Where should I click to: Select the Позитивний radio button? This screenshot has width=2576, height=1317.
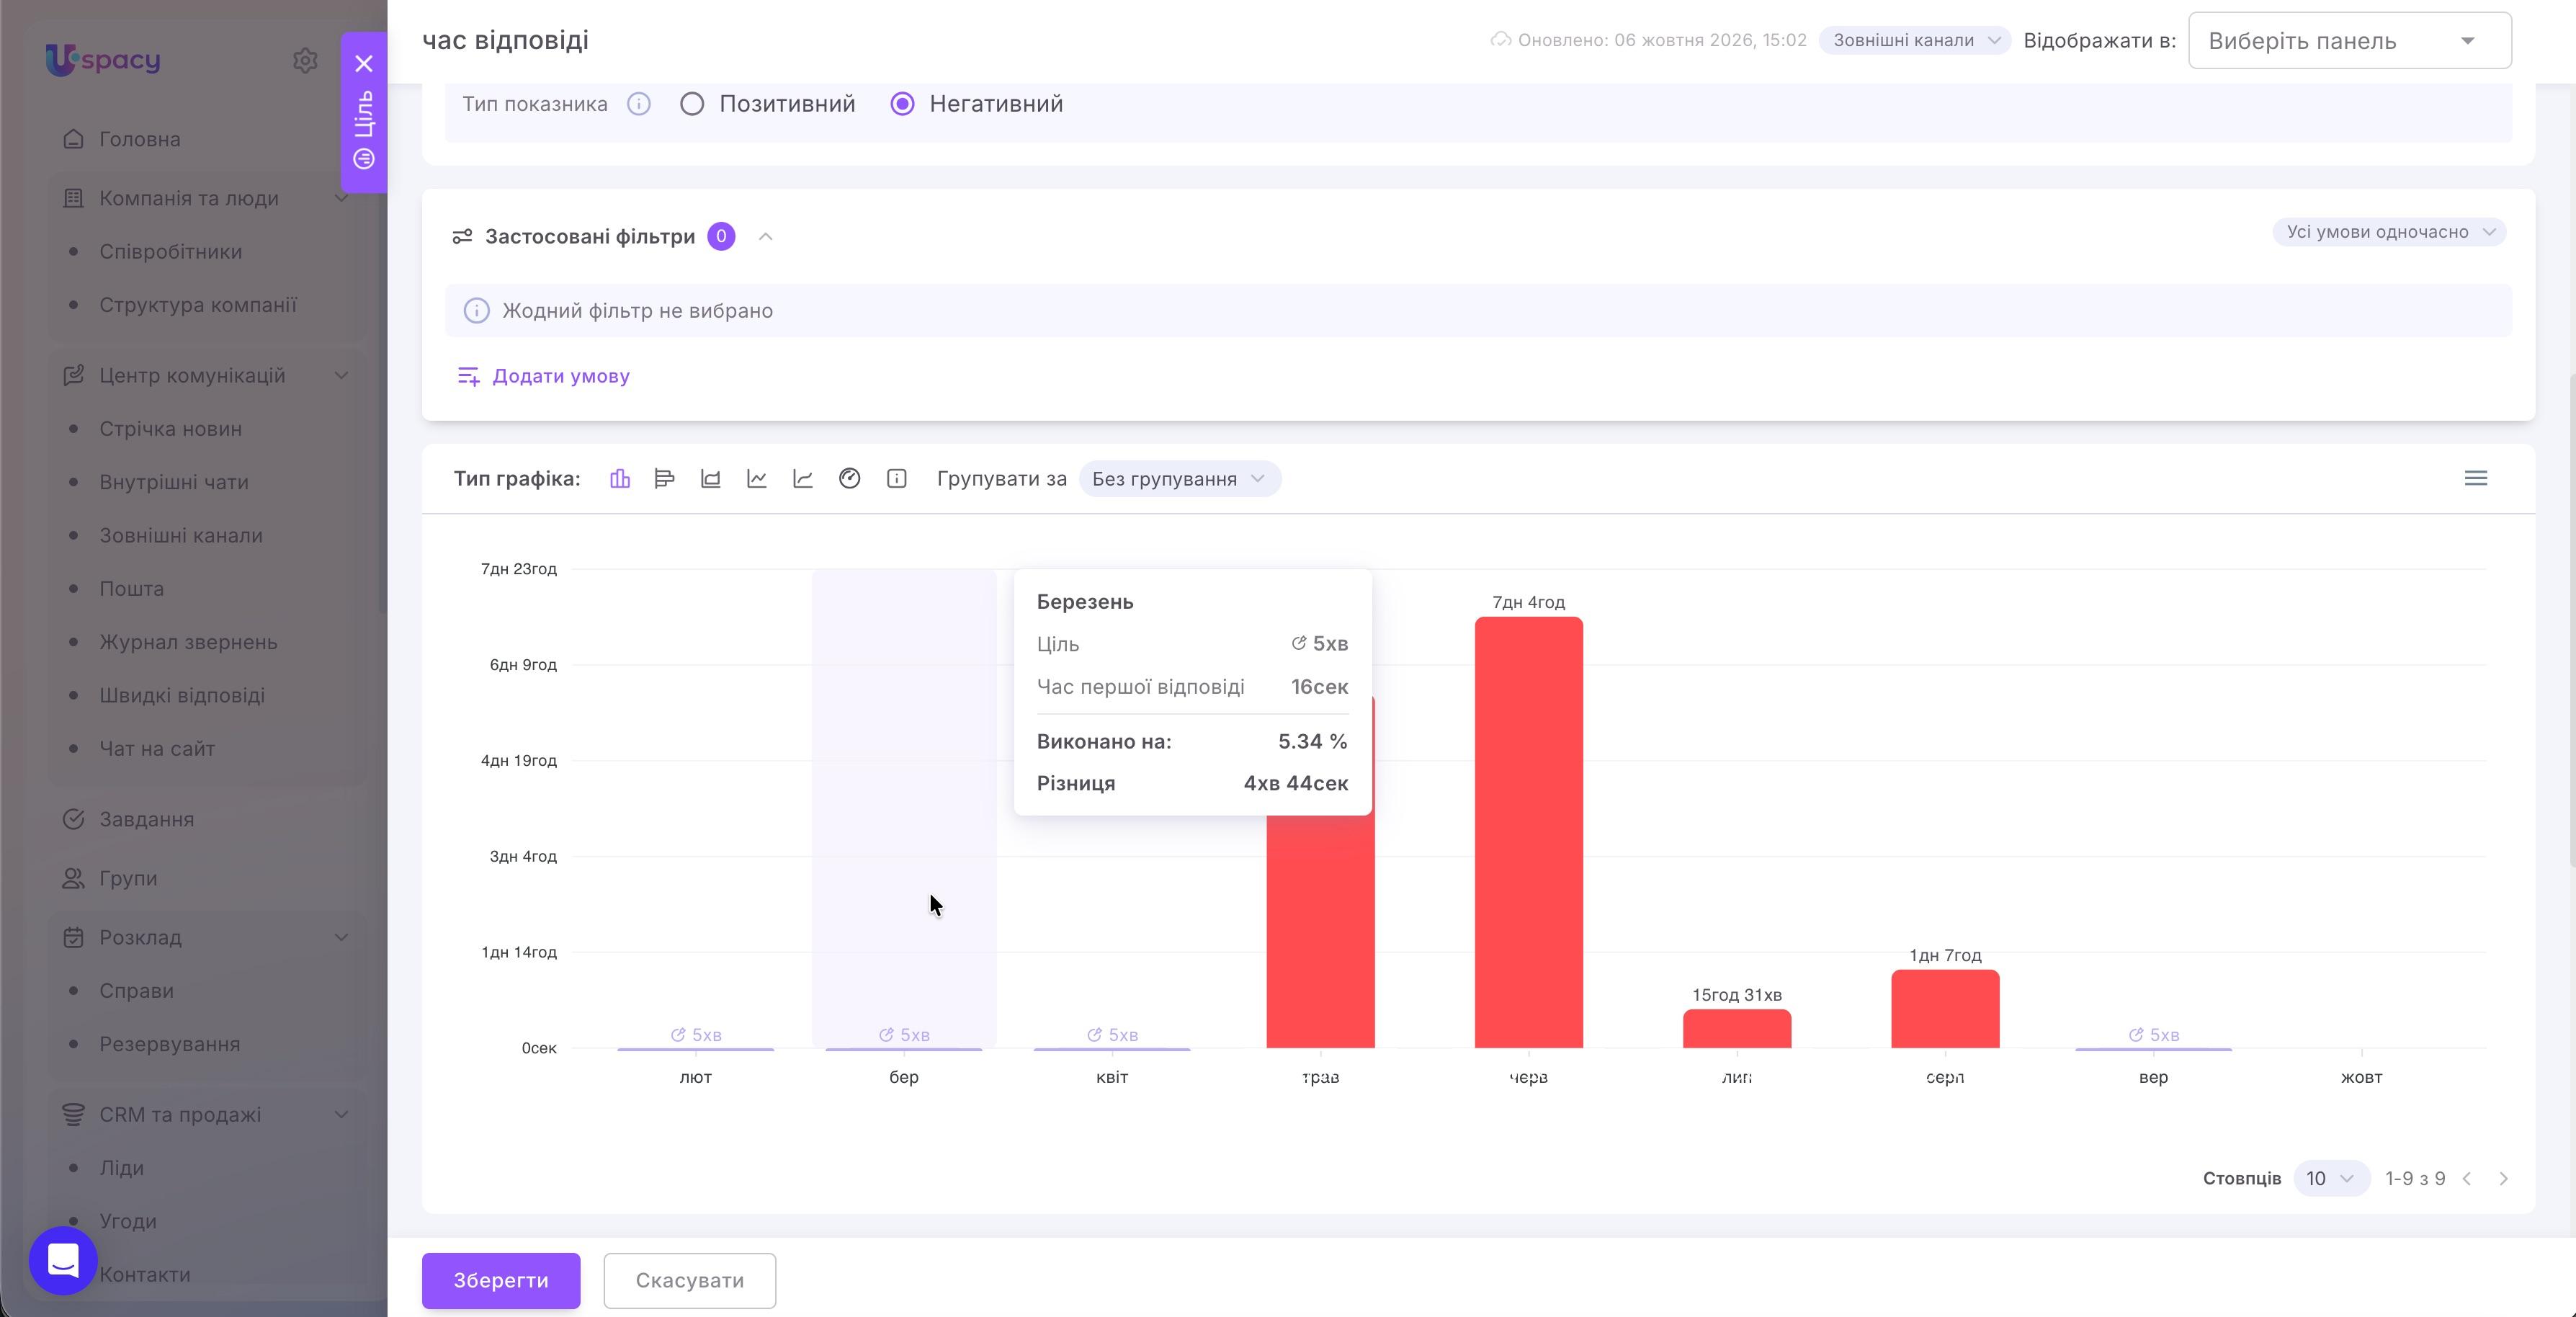pos(692,104)
